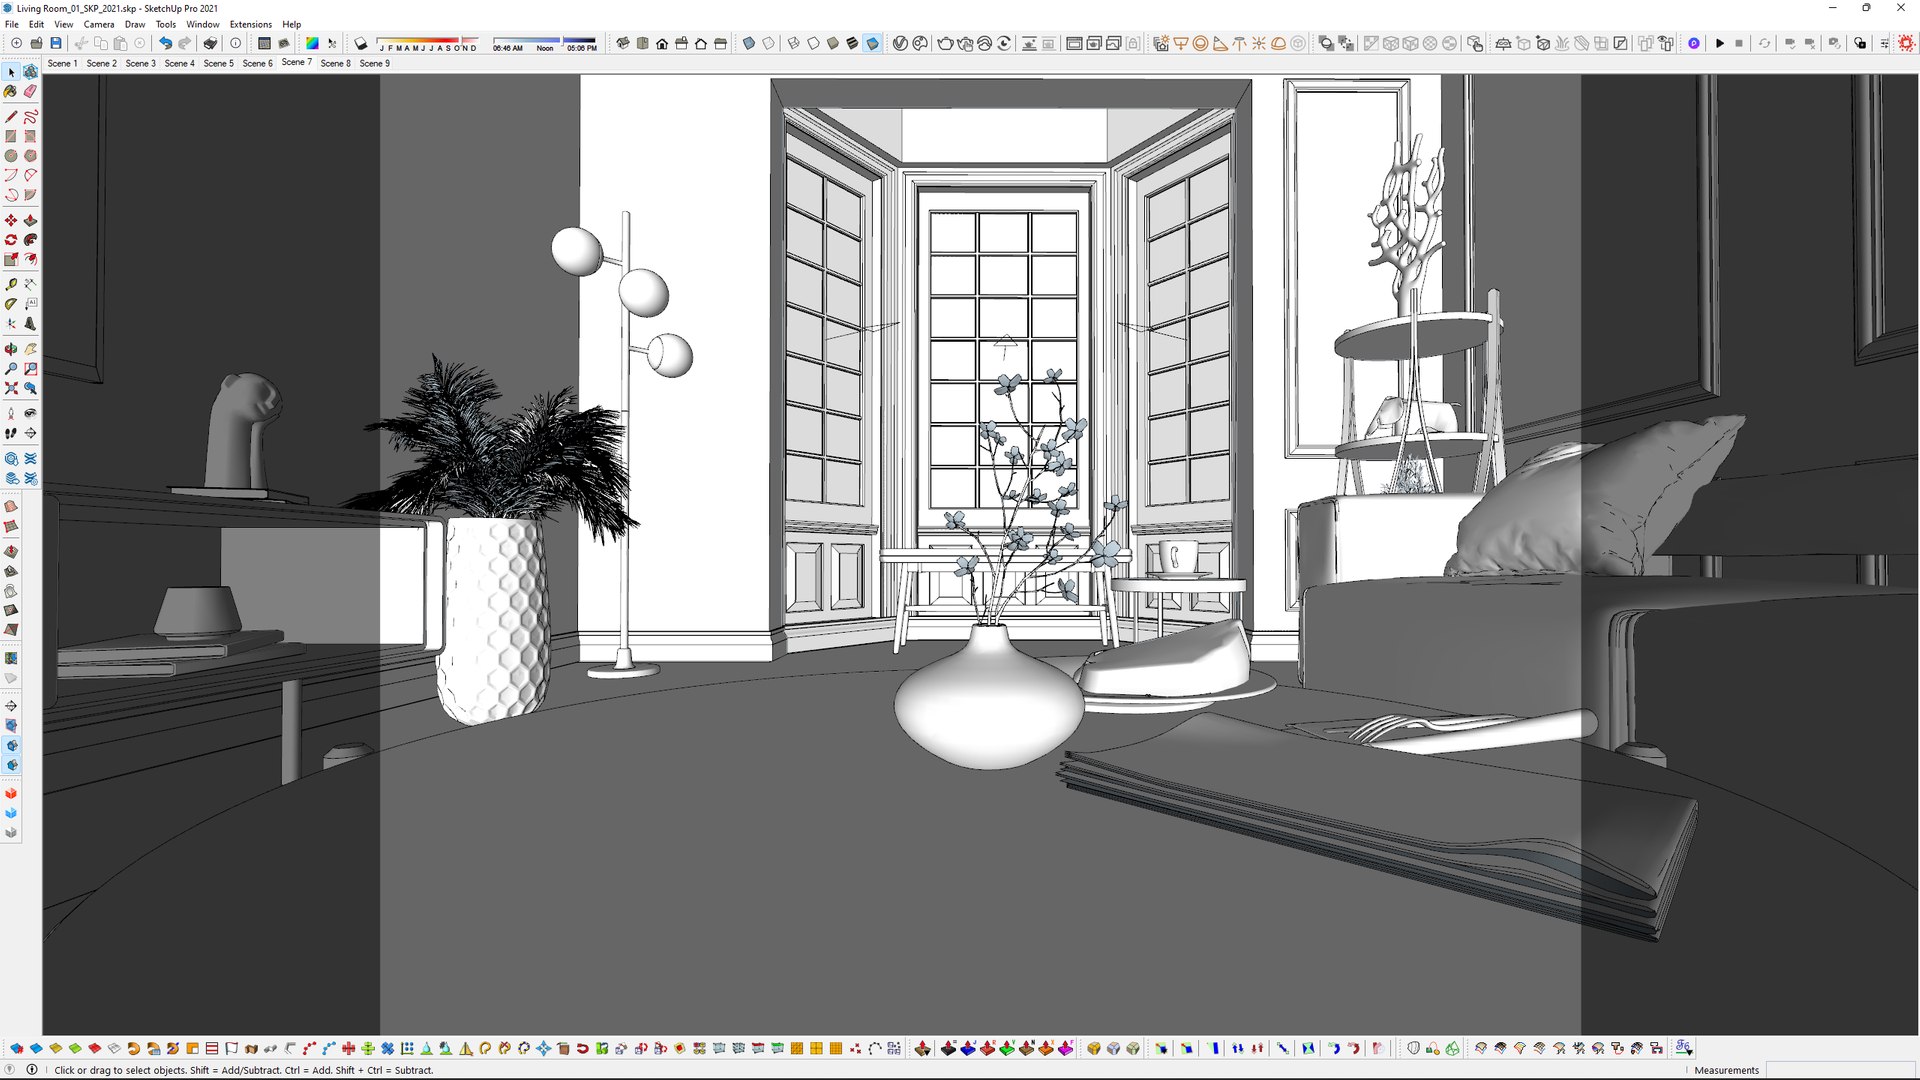Toggle Hidden Line face style

pos(814,43)
